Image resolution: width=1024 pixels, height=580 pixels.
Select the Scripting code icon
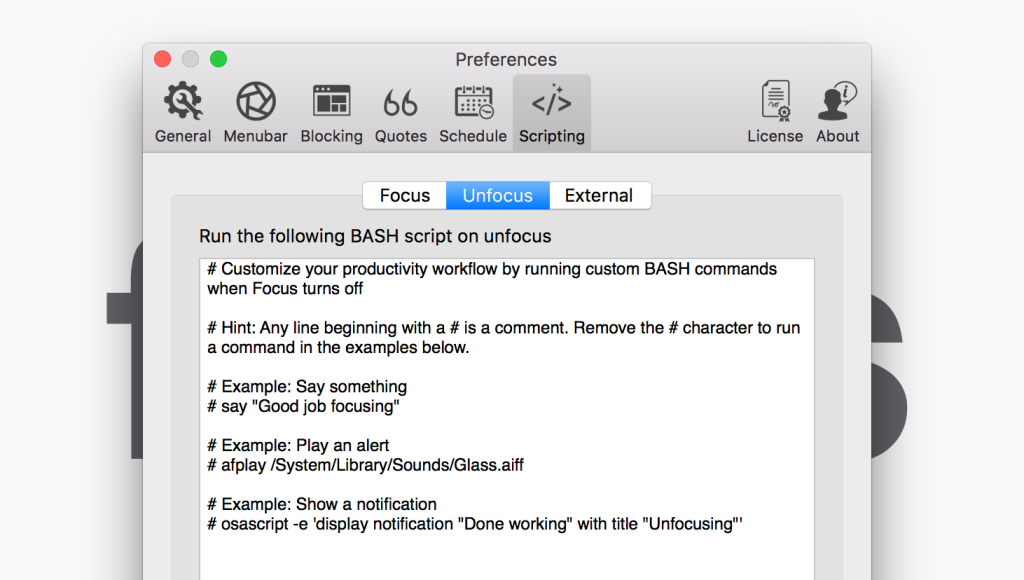point(552,101)
